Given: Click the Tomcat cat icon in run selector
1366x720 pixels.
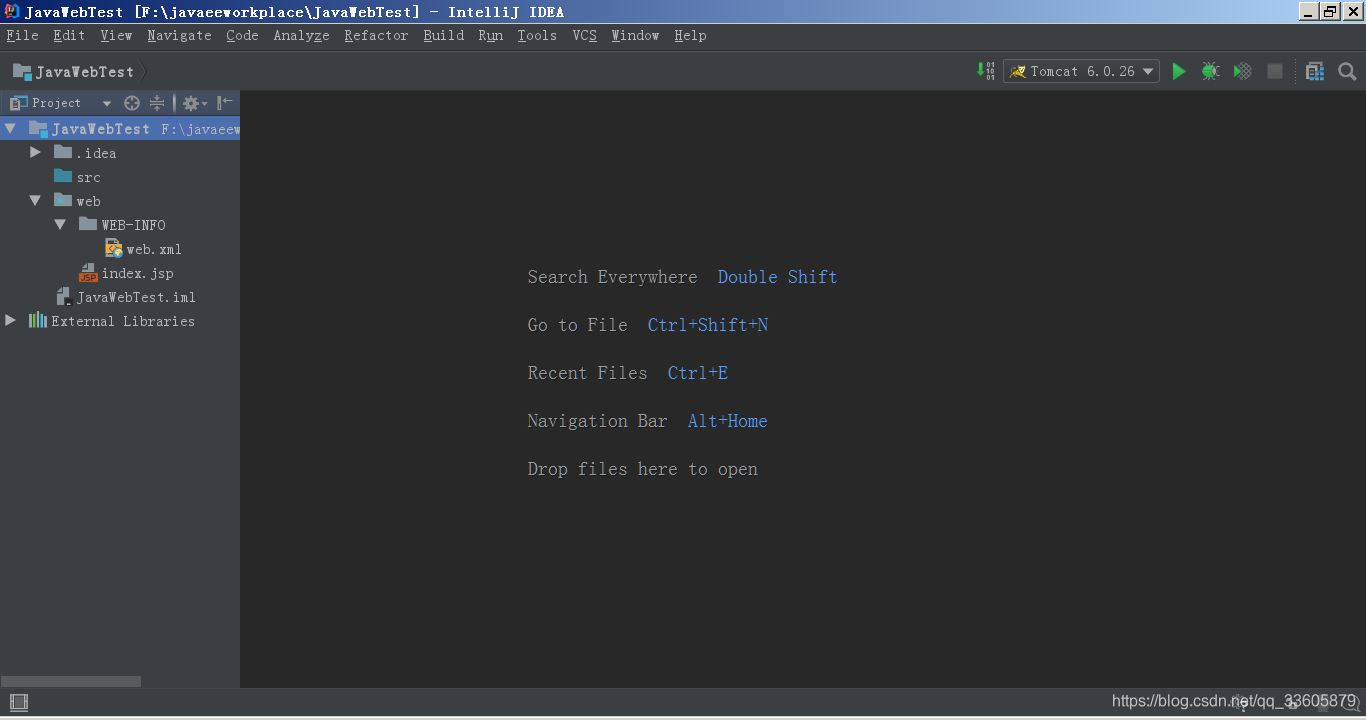Looking at the screenshot, I should (1017, 71).
